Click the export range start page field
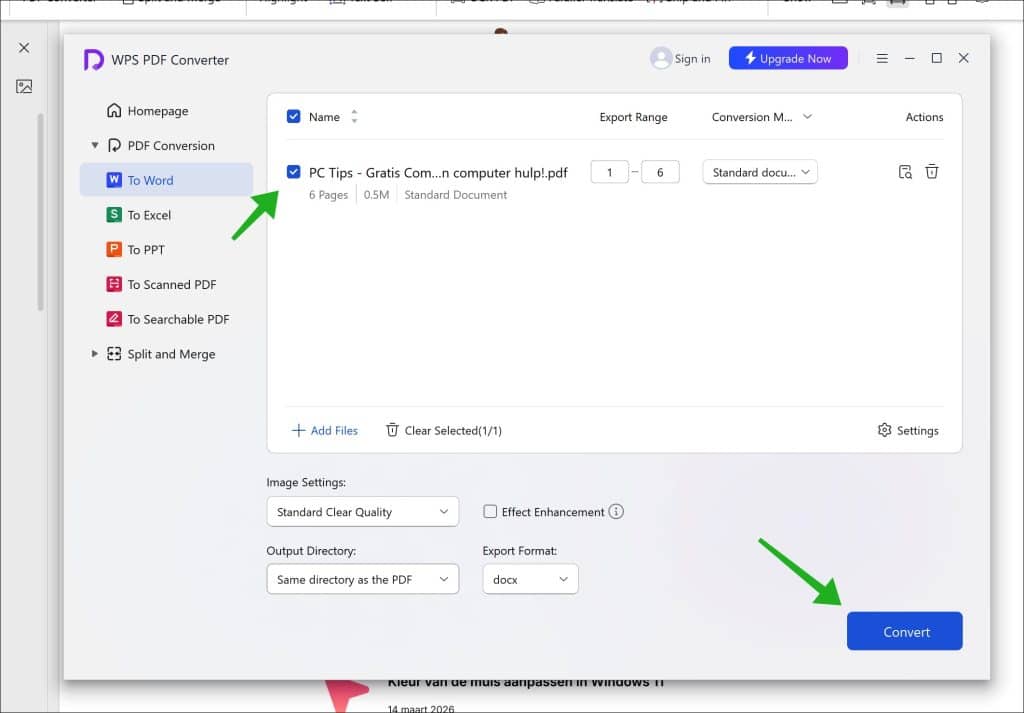 click(x=609, y=171)
